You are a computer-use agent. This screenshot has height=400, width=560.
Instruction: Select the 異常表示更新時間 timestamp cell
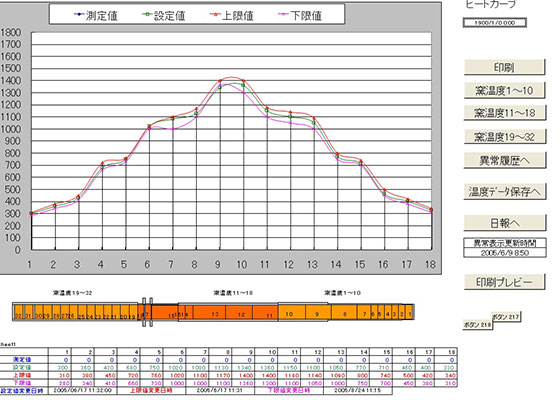coord(505,252)
